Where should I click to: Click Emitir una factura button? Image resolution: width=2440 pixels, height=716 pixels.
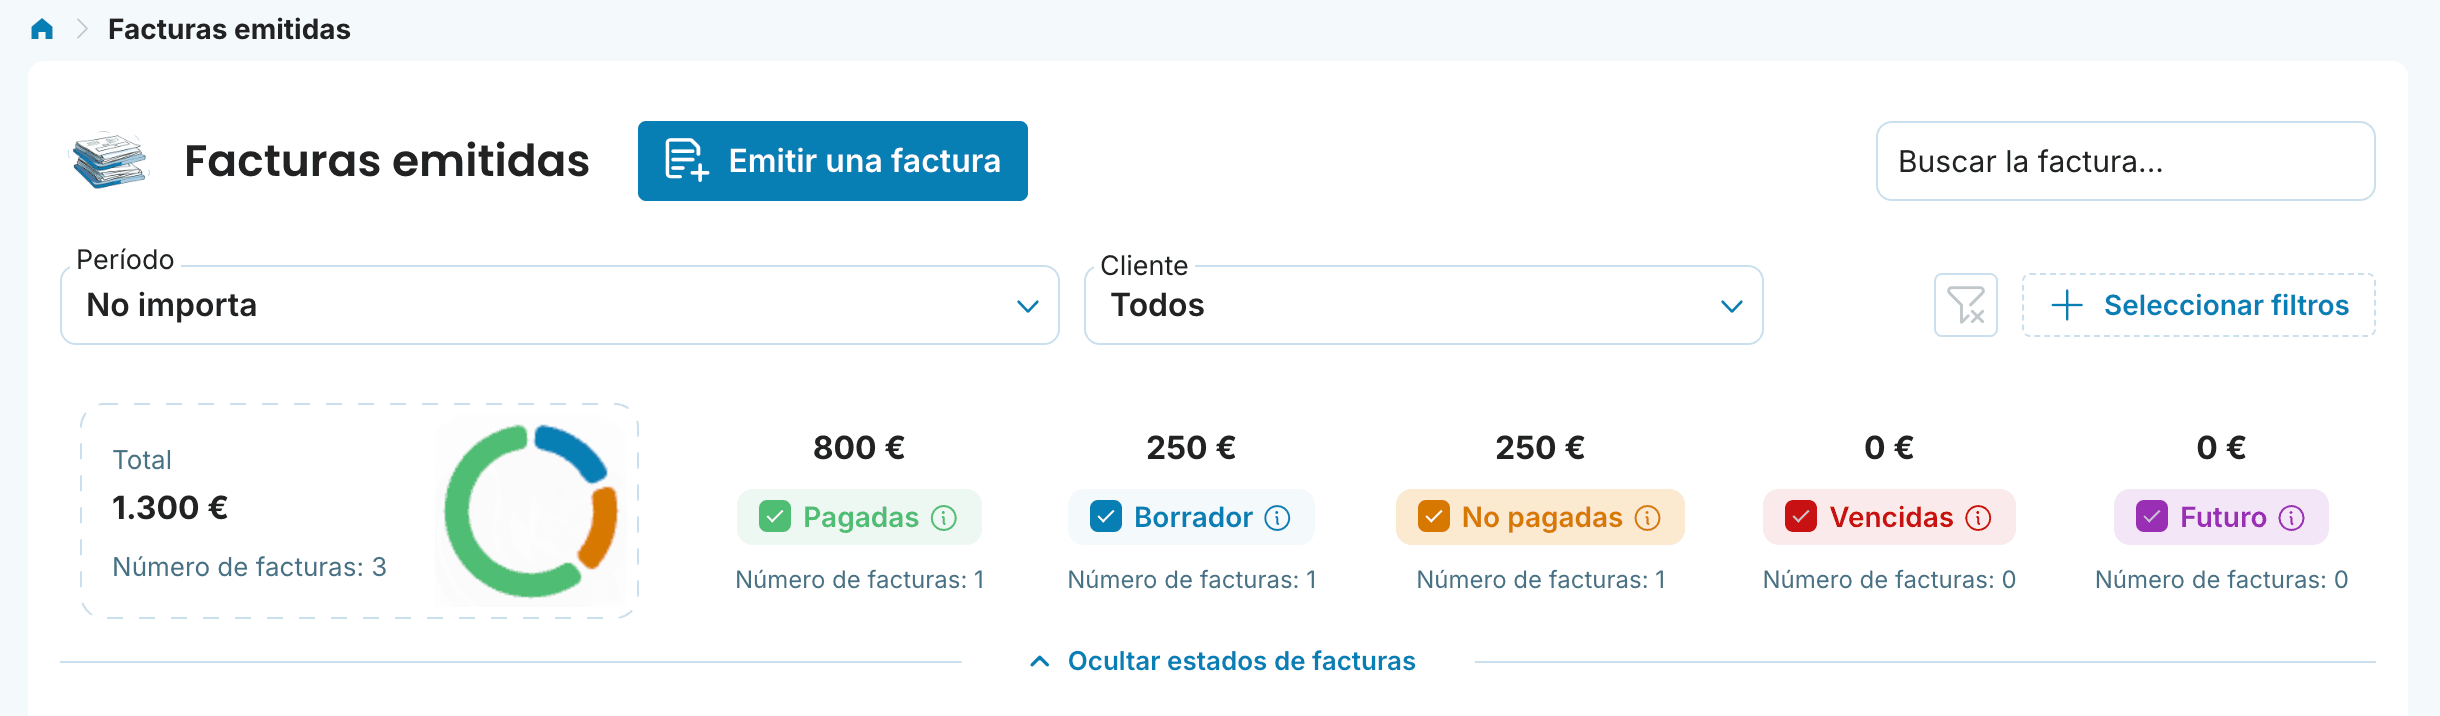tap(833, 161)
